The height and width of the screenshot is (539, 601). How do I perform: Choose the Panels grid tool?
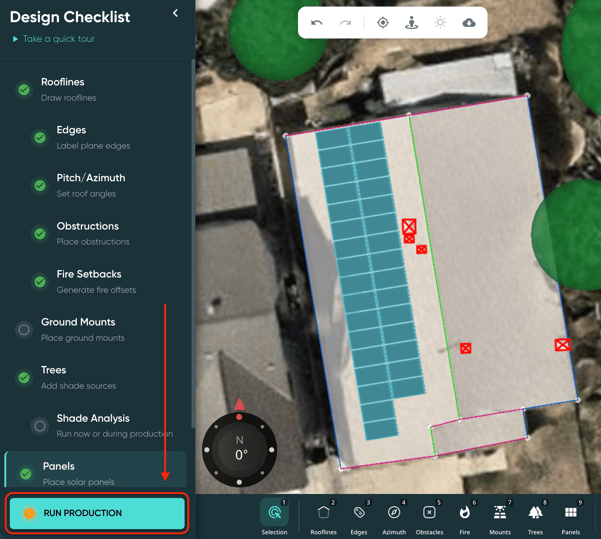[570, 515]
